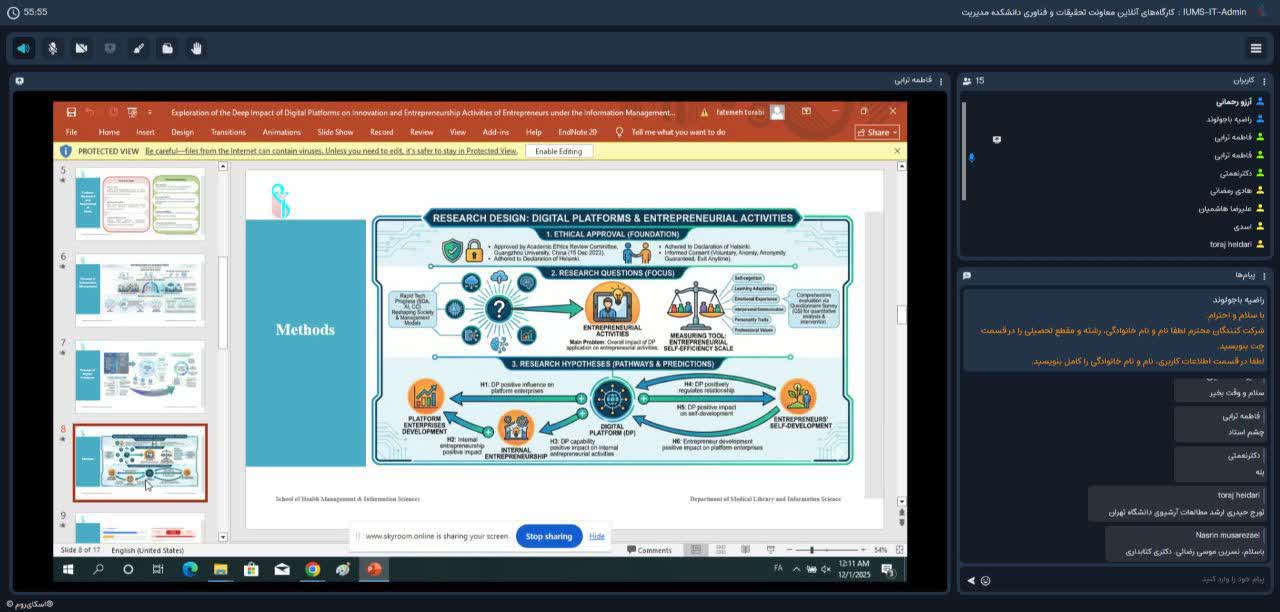
Task: Turn on the webcam
Action: (x=81, y=48)
